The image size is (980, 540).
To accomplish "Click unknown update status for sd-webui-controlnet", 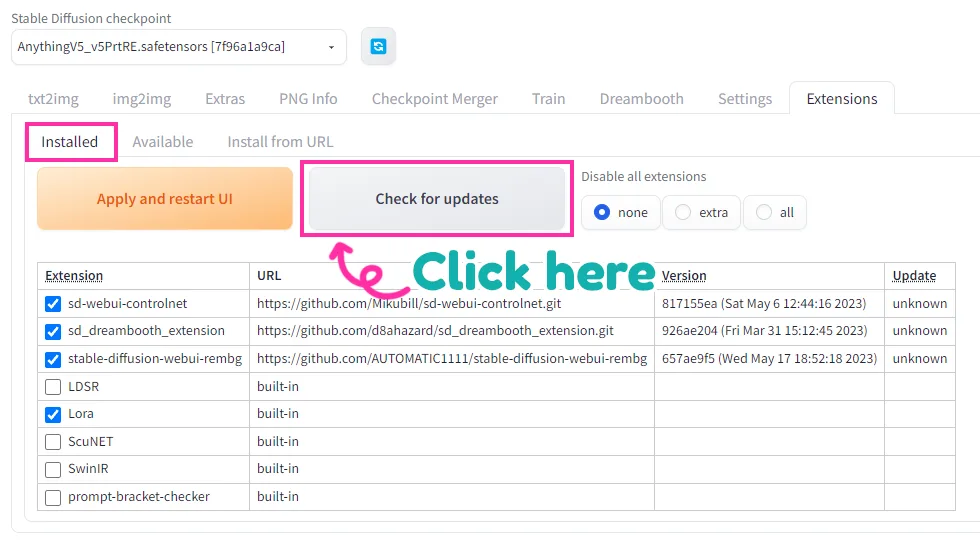I will 919,304.
